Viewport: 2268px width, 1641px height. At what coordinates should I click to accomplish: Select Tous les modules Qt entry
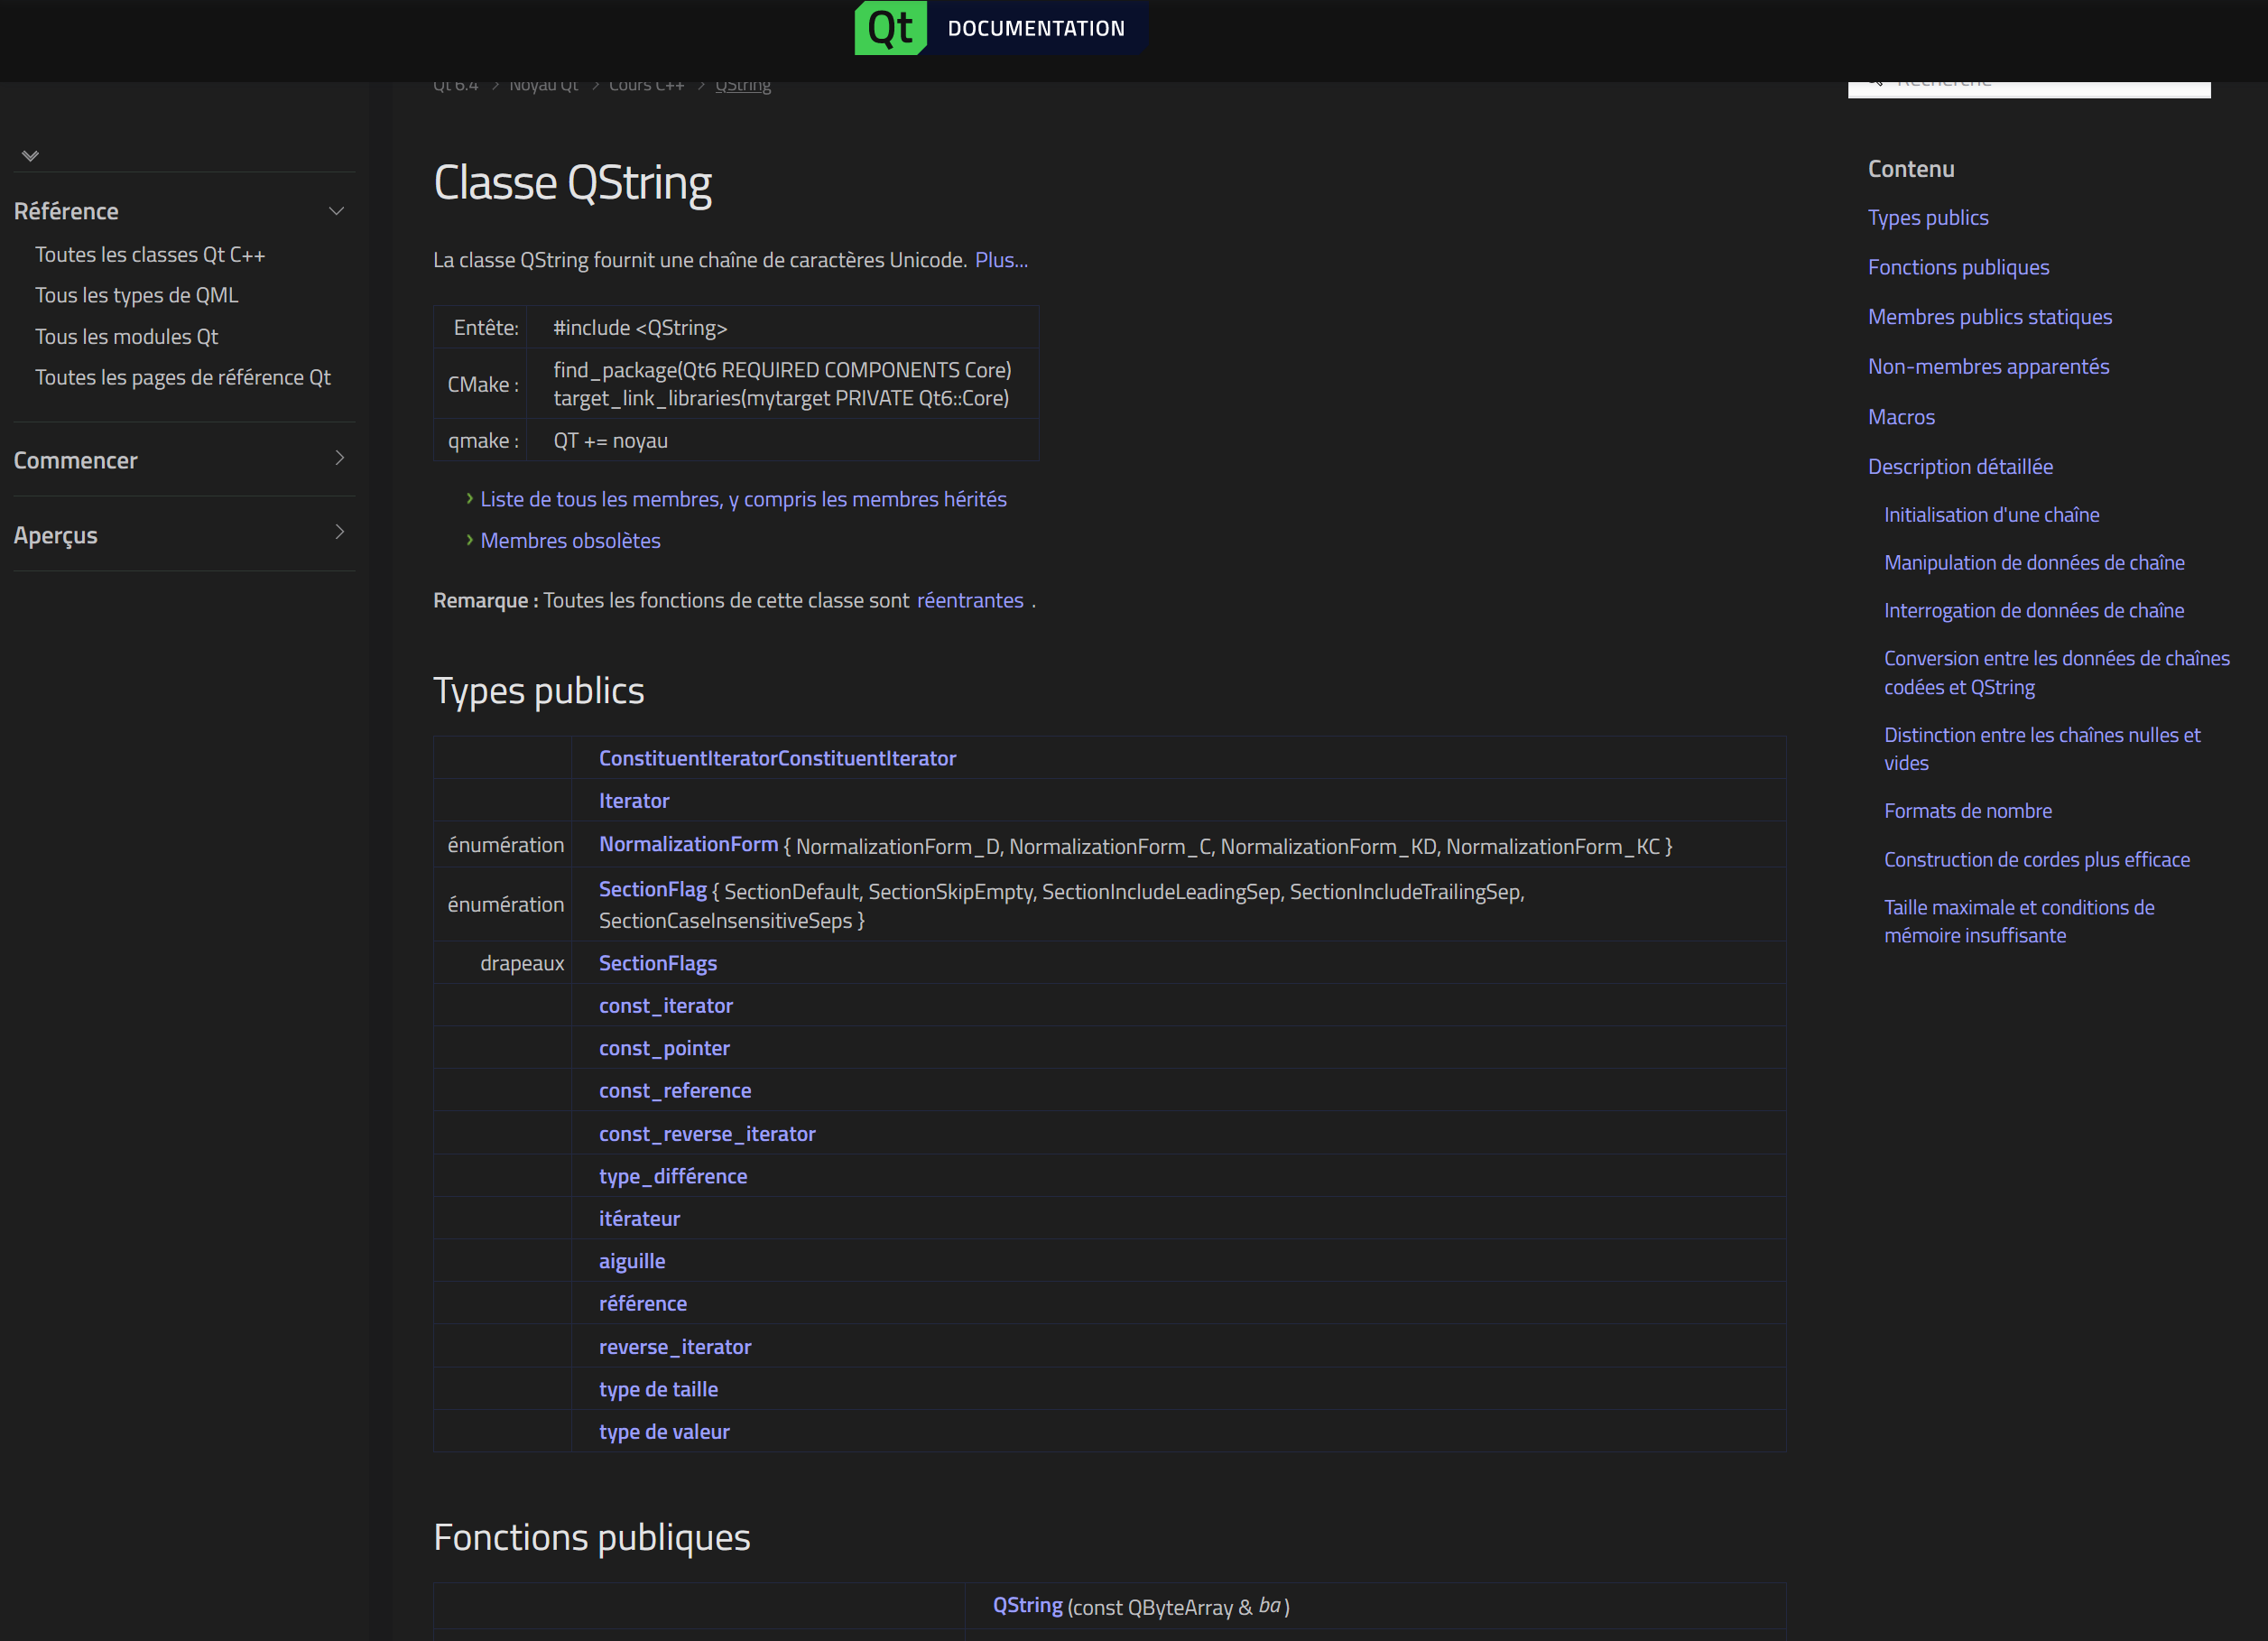pyautogui.click(x=127, y=337)
